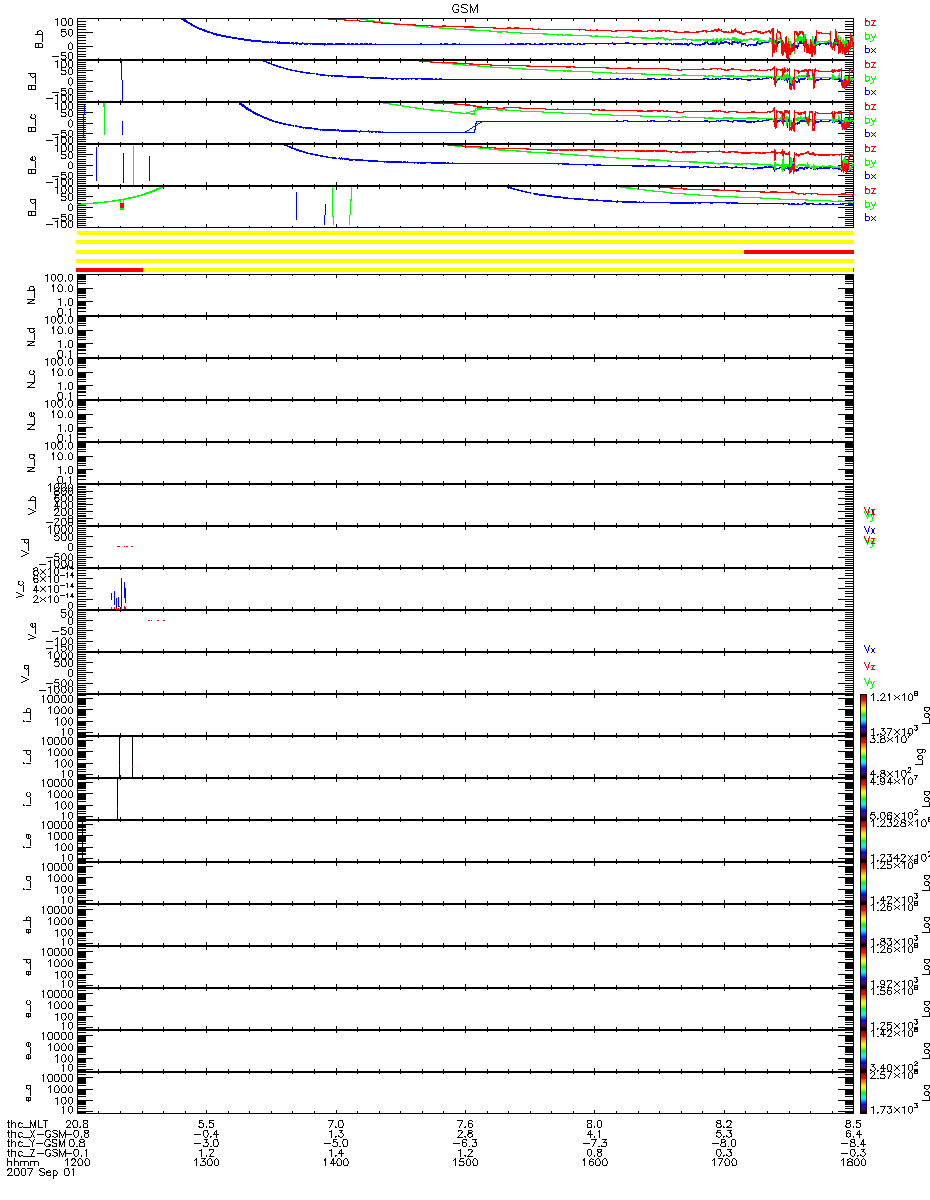Viewport: 930px width, 1200px height.
Task: Click the N_a density panel label
Action: point(31,463)
